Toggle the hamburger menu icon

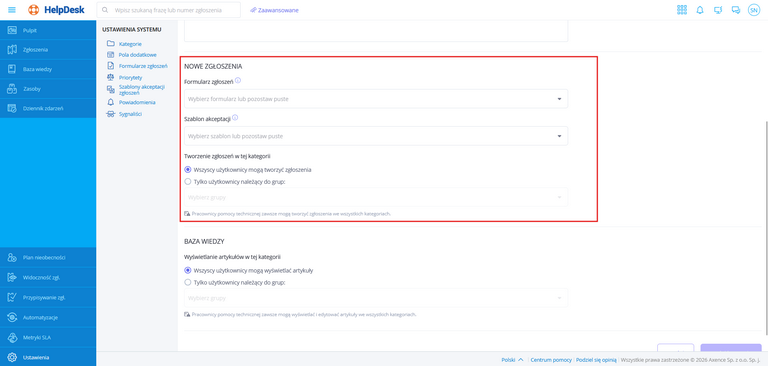(x=12, y=10)
